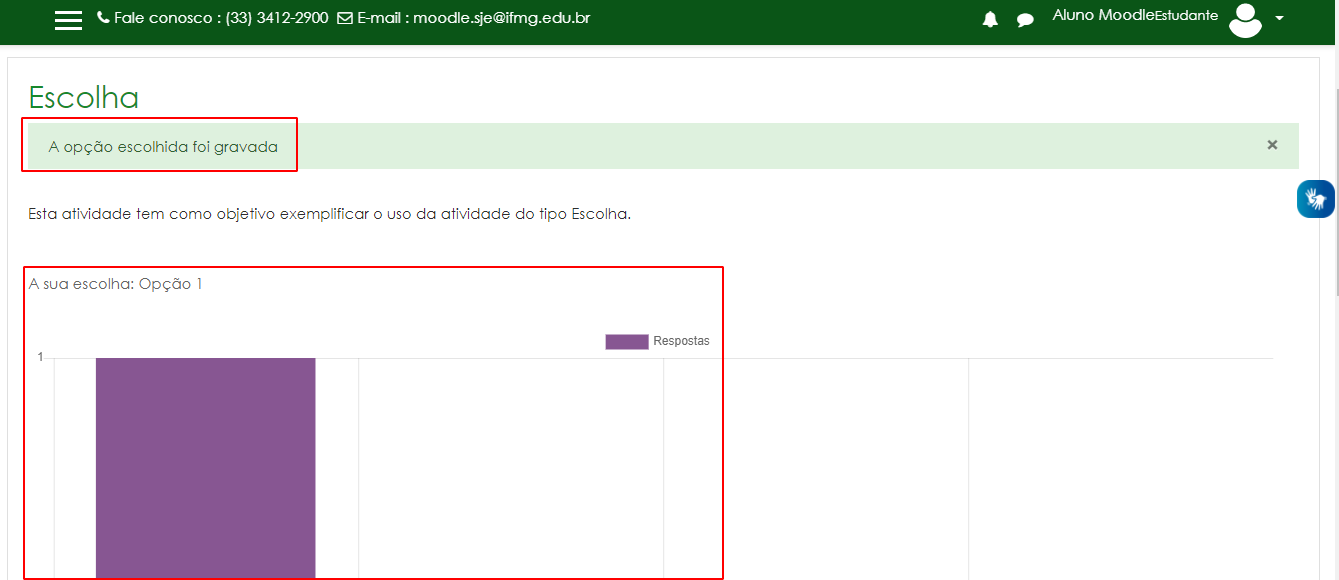The image size is (1339, 580).
Task: Dismiss the 'A opção escolhida foi gravada' message
Action: point(1272,144)
